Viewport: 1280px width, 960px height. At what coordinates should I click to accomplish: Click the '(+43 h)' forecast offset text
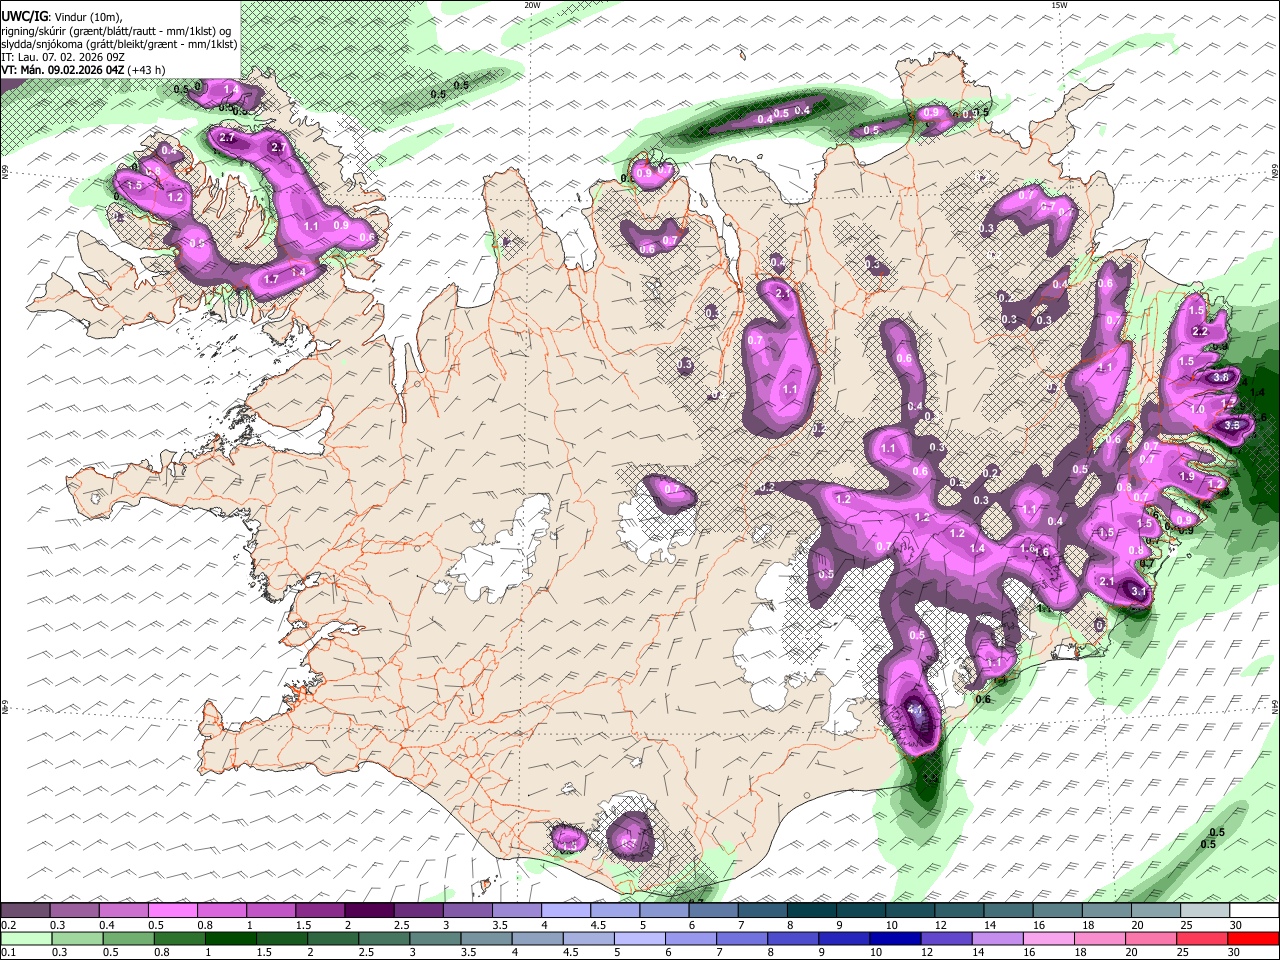[x=146, y=70]
